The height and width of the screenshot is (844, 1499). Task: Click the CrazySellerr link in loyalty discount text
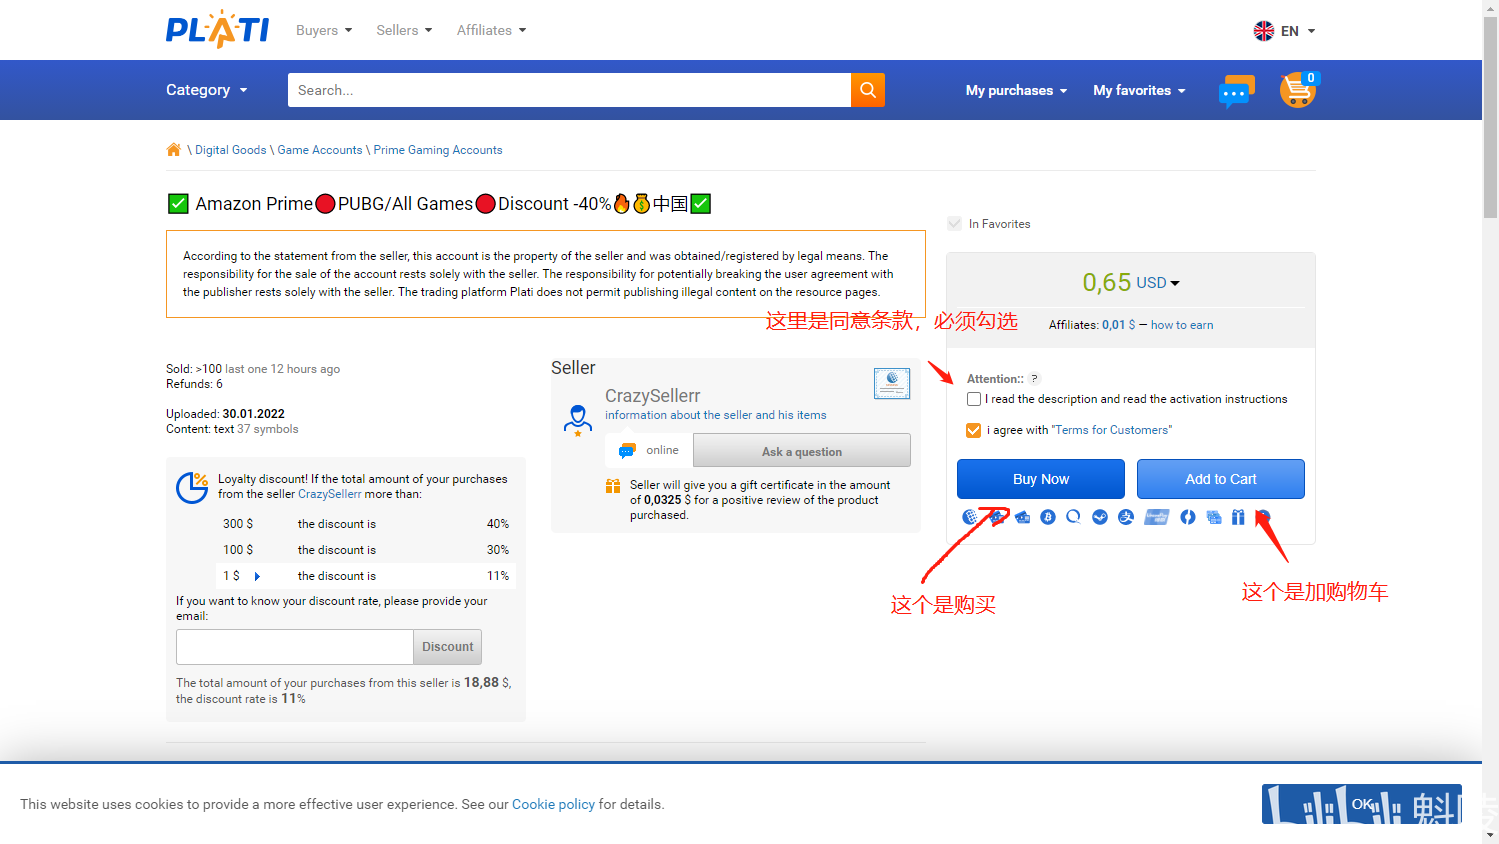click(x=330, y=494)
